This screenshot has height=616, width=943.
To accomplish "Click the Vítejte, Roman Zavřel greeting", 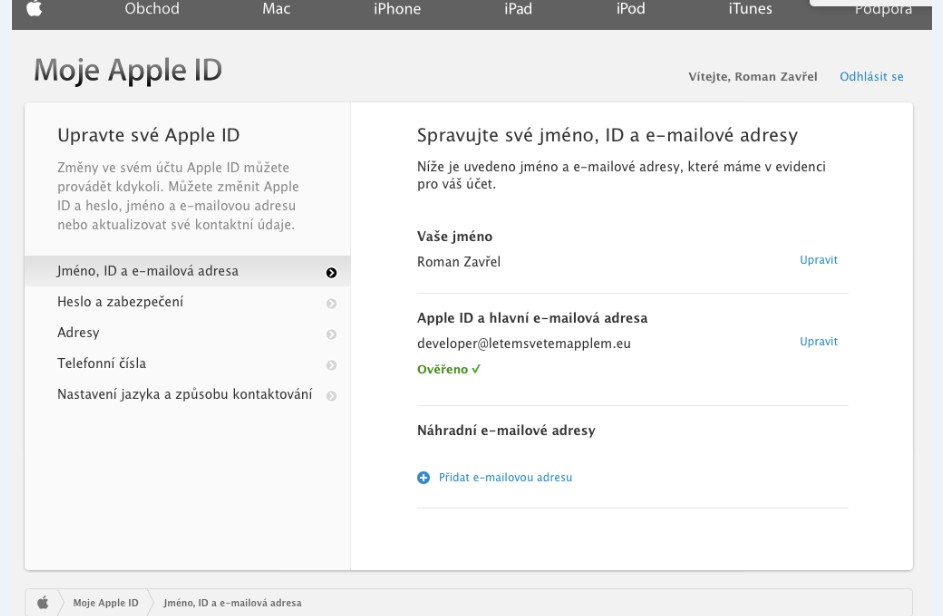I will point(753,76).
